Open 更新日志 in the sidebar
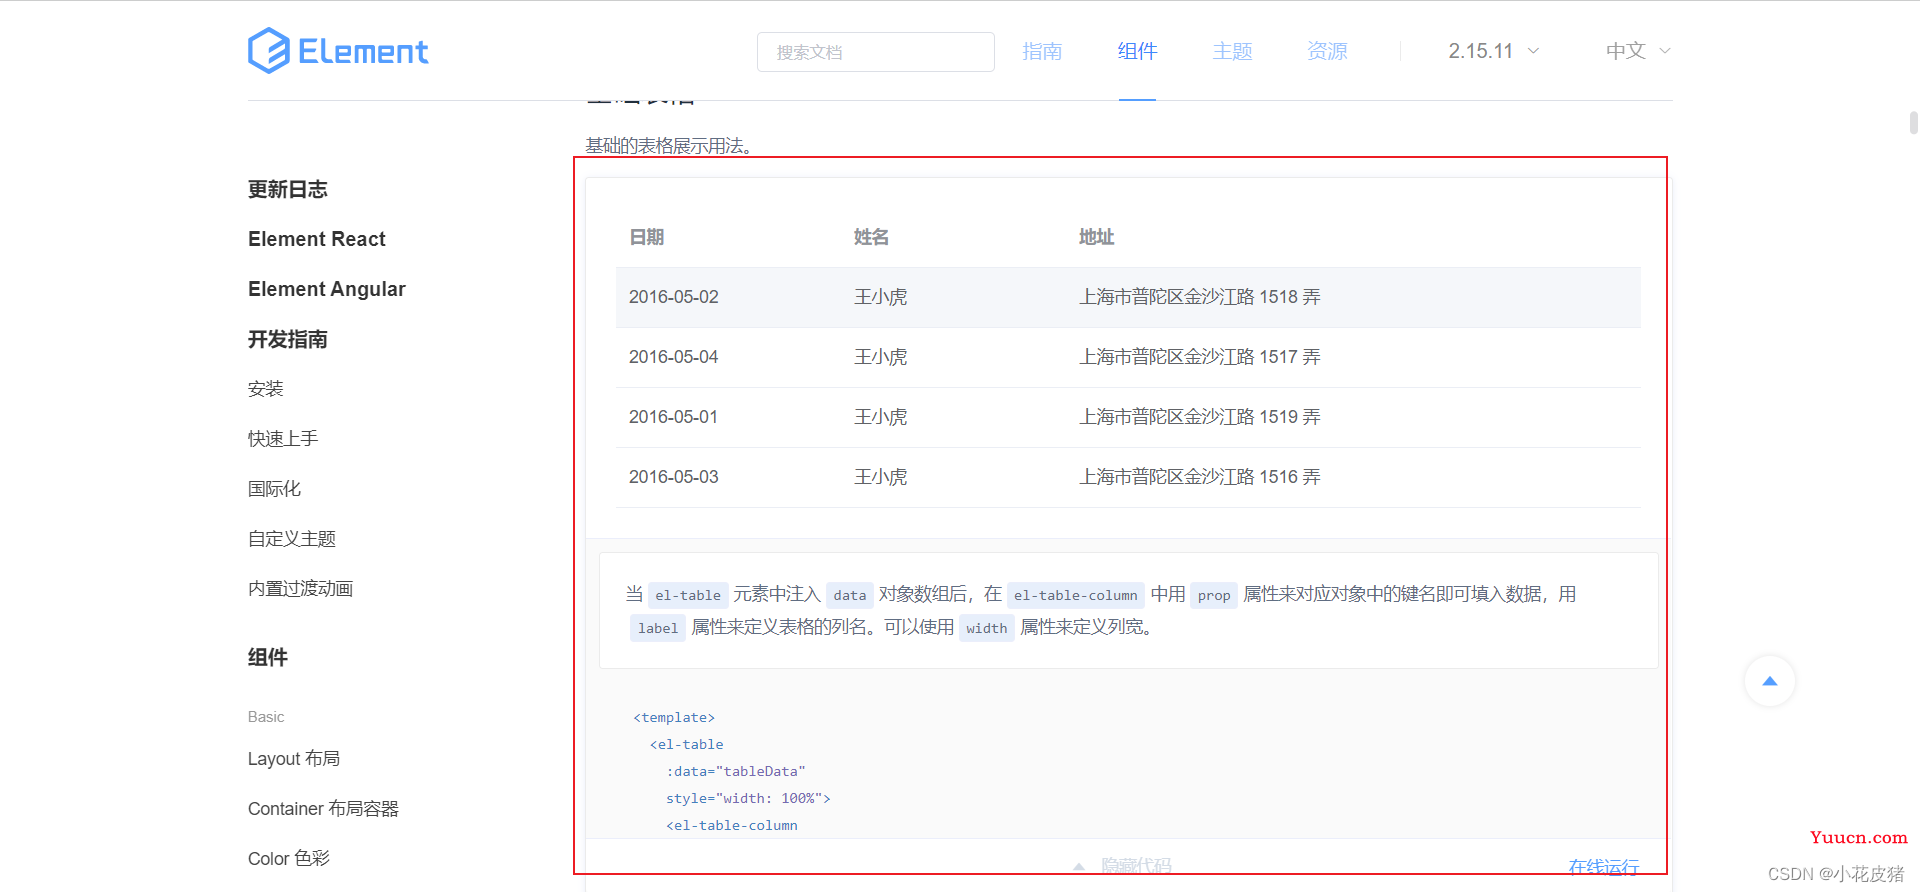 pos(288,189)
